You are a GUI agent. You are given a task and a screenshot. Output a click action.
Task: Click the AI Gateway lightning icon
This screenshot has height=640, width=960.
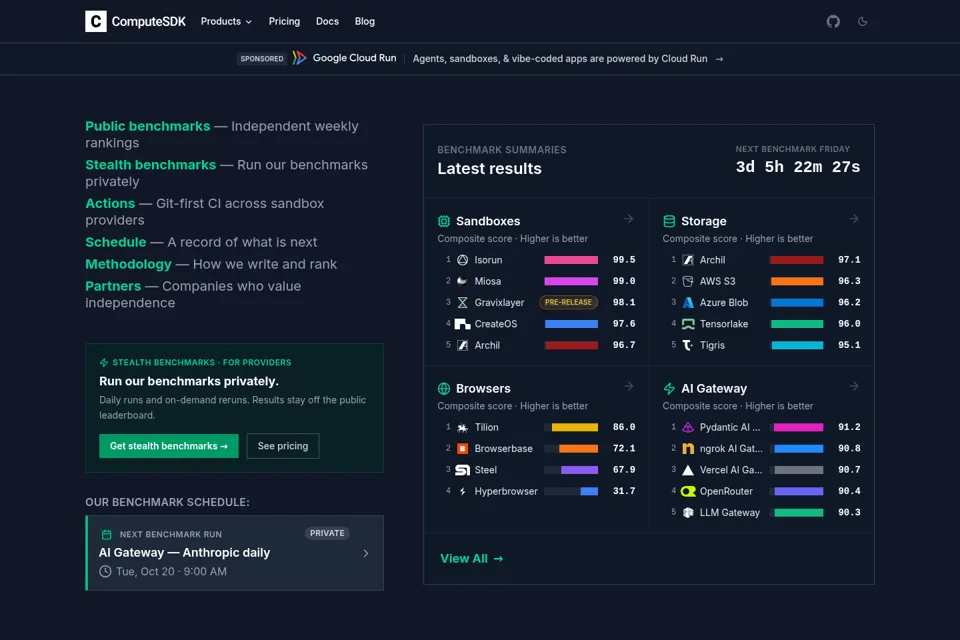coord(669,388)
